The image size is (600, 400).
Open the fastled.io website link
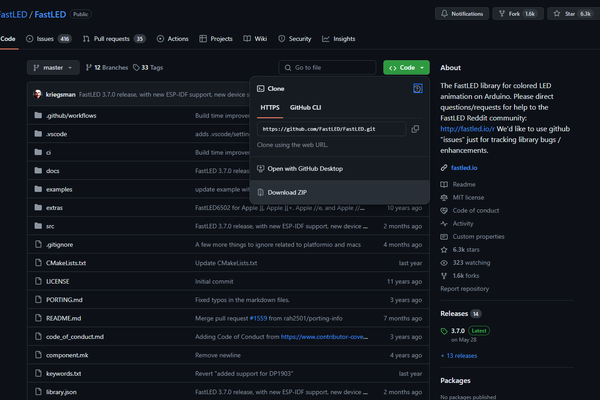[x=464, y=168]
